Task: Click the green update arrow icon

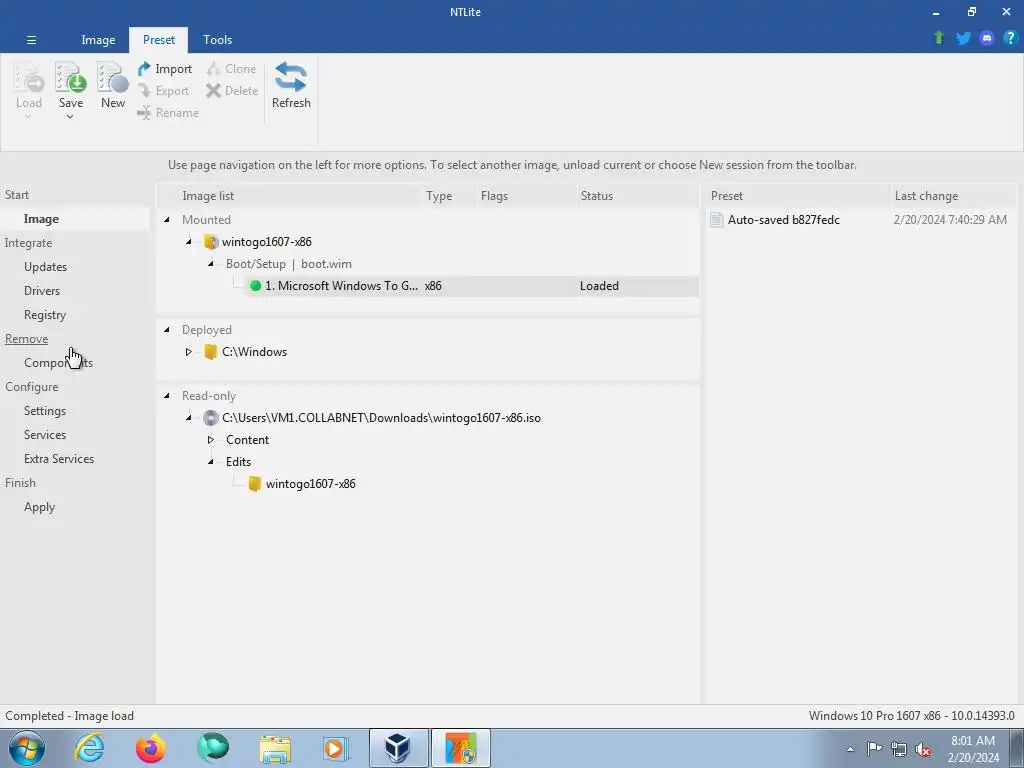Action: click(x=939, y=38)
